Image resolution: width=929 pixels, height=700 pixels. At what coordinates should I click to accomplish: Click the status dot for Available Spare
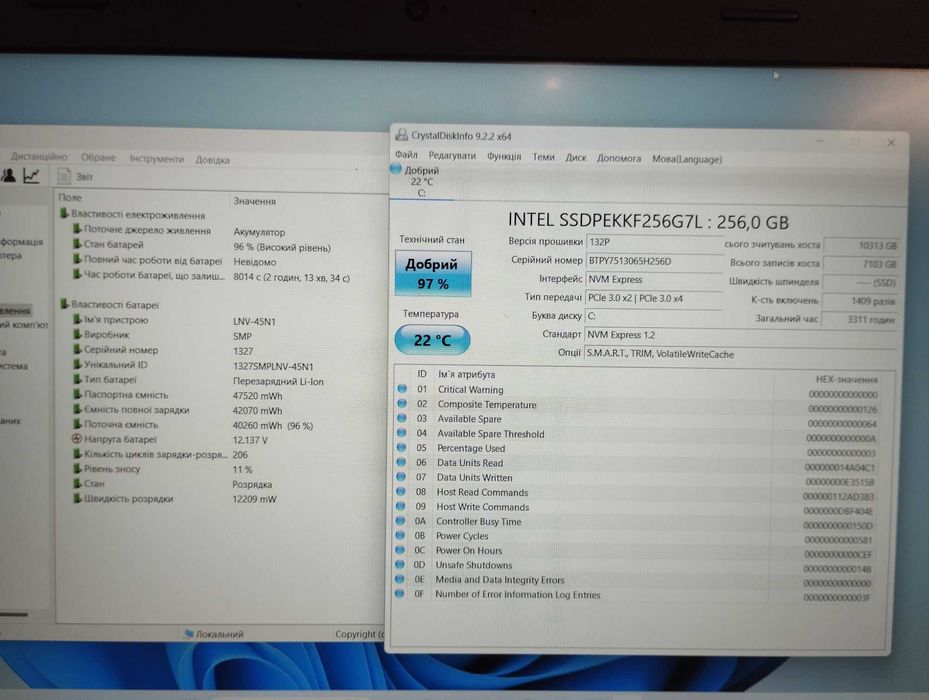pyautogui.click(x=402, y=418)
